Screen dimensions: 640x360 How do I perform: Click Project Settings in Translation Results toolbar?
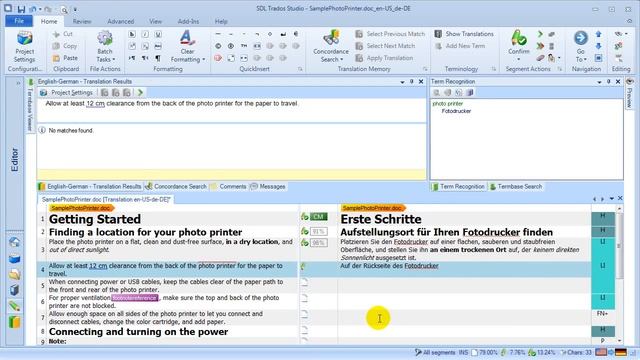(x=67, y=93)
